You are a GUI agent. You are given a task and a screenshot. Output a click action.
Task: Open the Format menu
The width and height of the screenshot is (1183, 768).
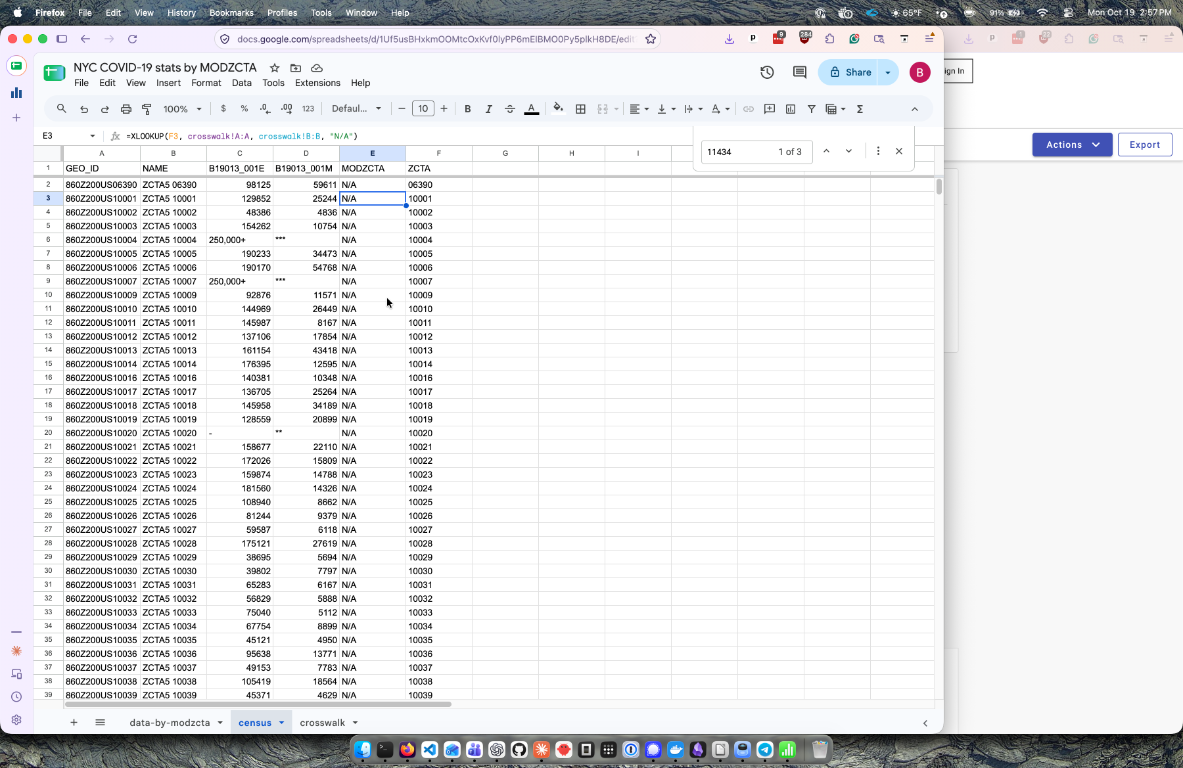pos(206,83)
